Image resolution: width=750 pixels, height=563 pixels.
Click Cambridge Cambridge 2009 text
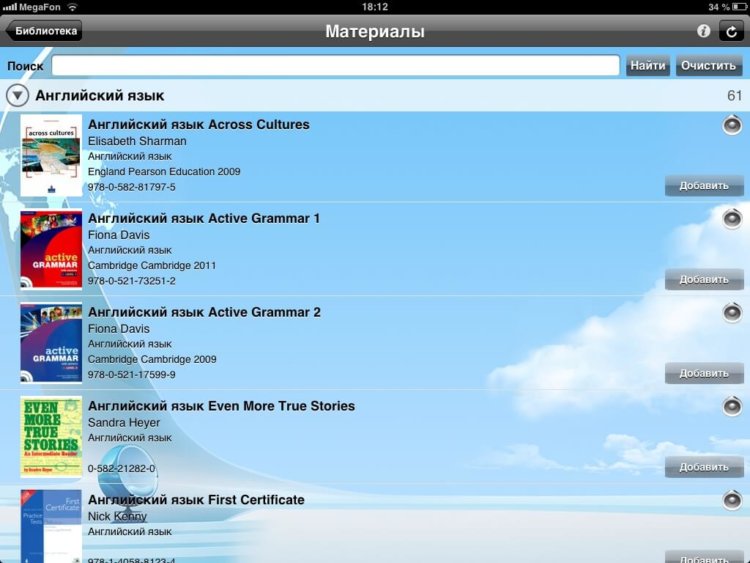pyautogui.click(x=152, y=359)
